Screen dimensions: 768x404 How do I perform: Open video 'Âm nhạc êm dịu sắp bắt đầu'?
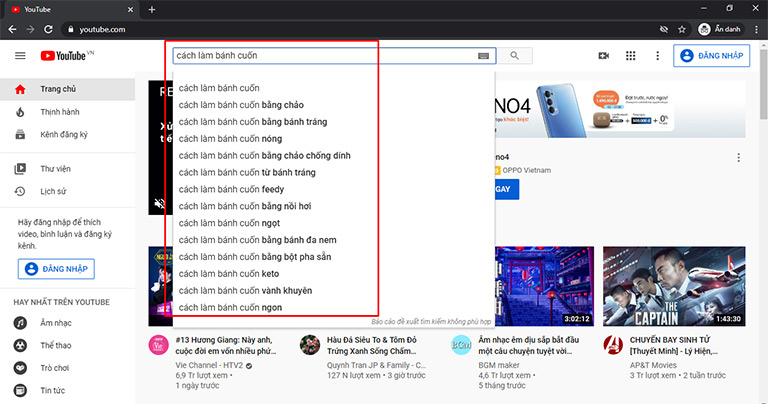click(x=528, y=345)
